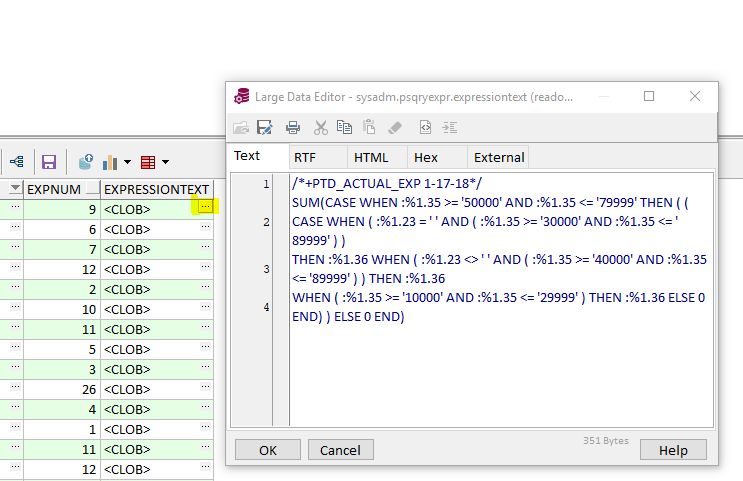Click the save-with-pencil icon in editor toolbar
Screen dimensions: 743x481
pyautogui.click(x=264, y=127)
